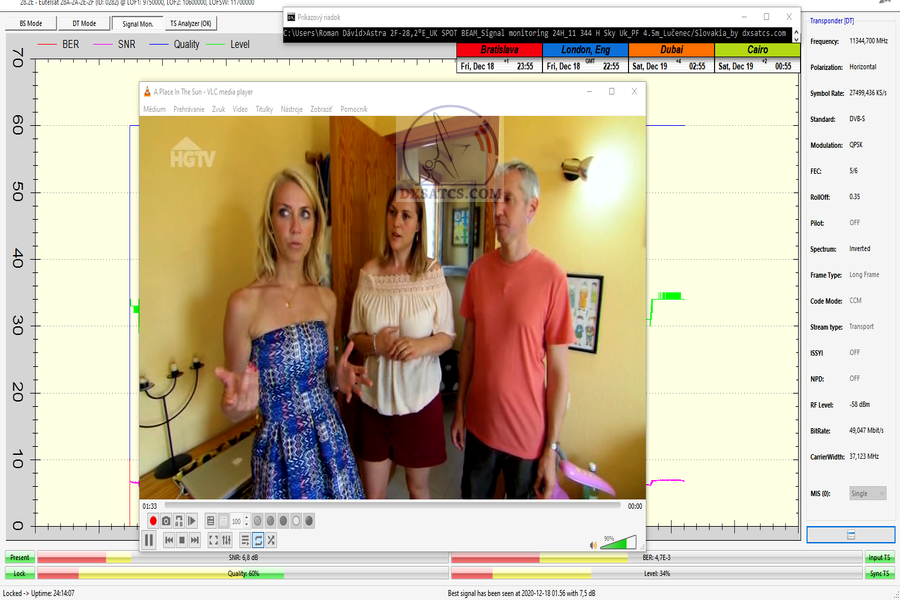
Task: Click the frame-by-frame button in VLC
Action: [192, 521]
